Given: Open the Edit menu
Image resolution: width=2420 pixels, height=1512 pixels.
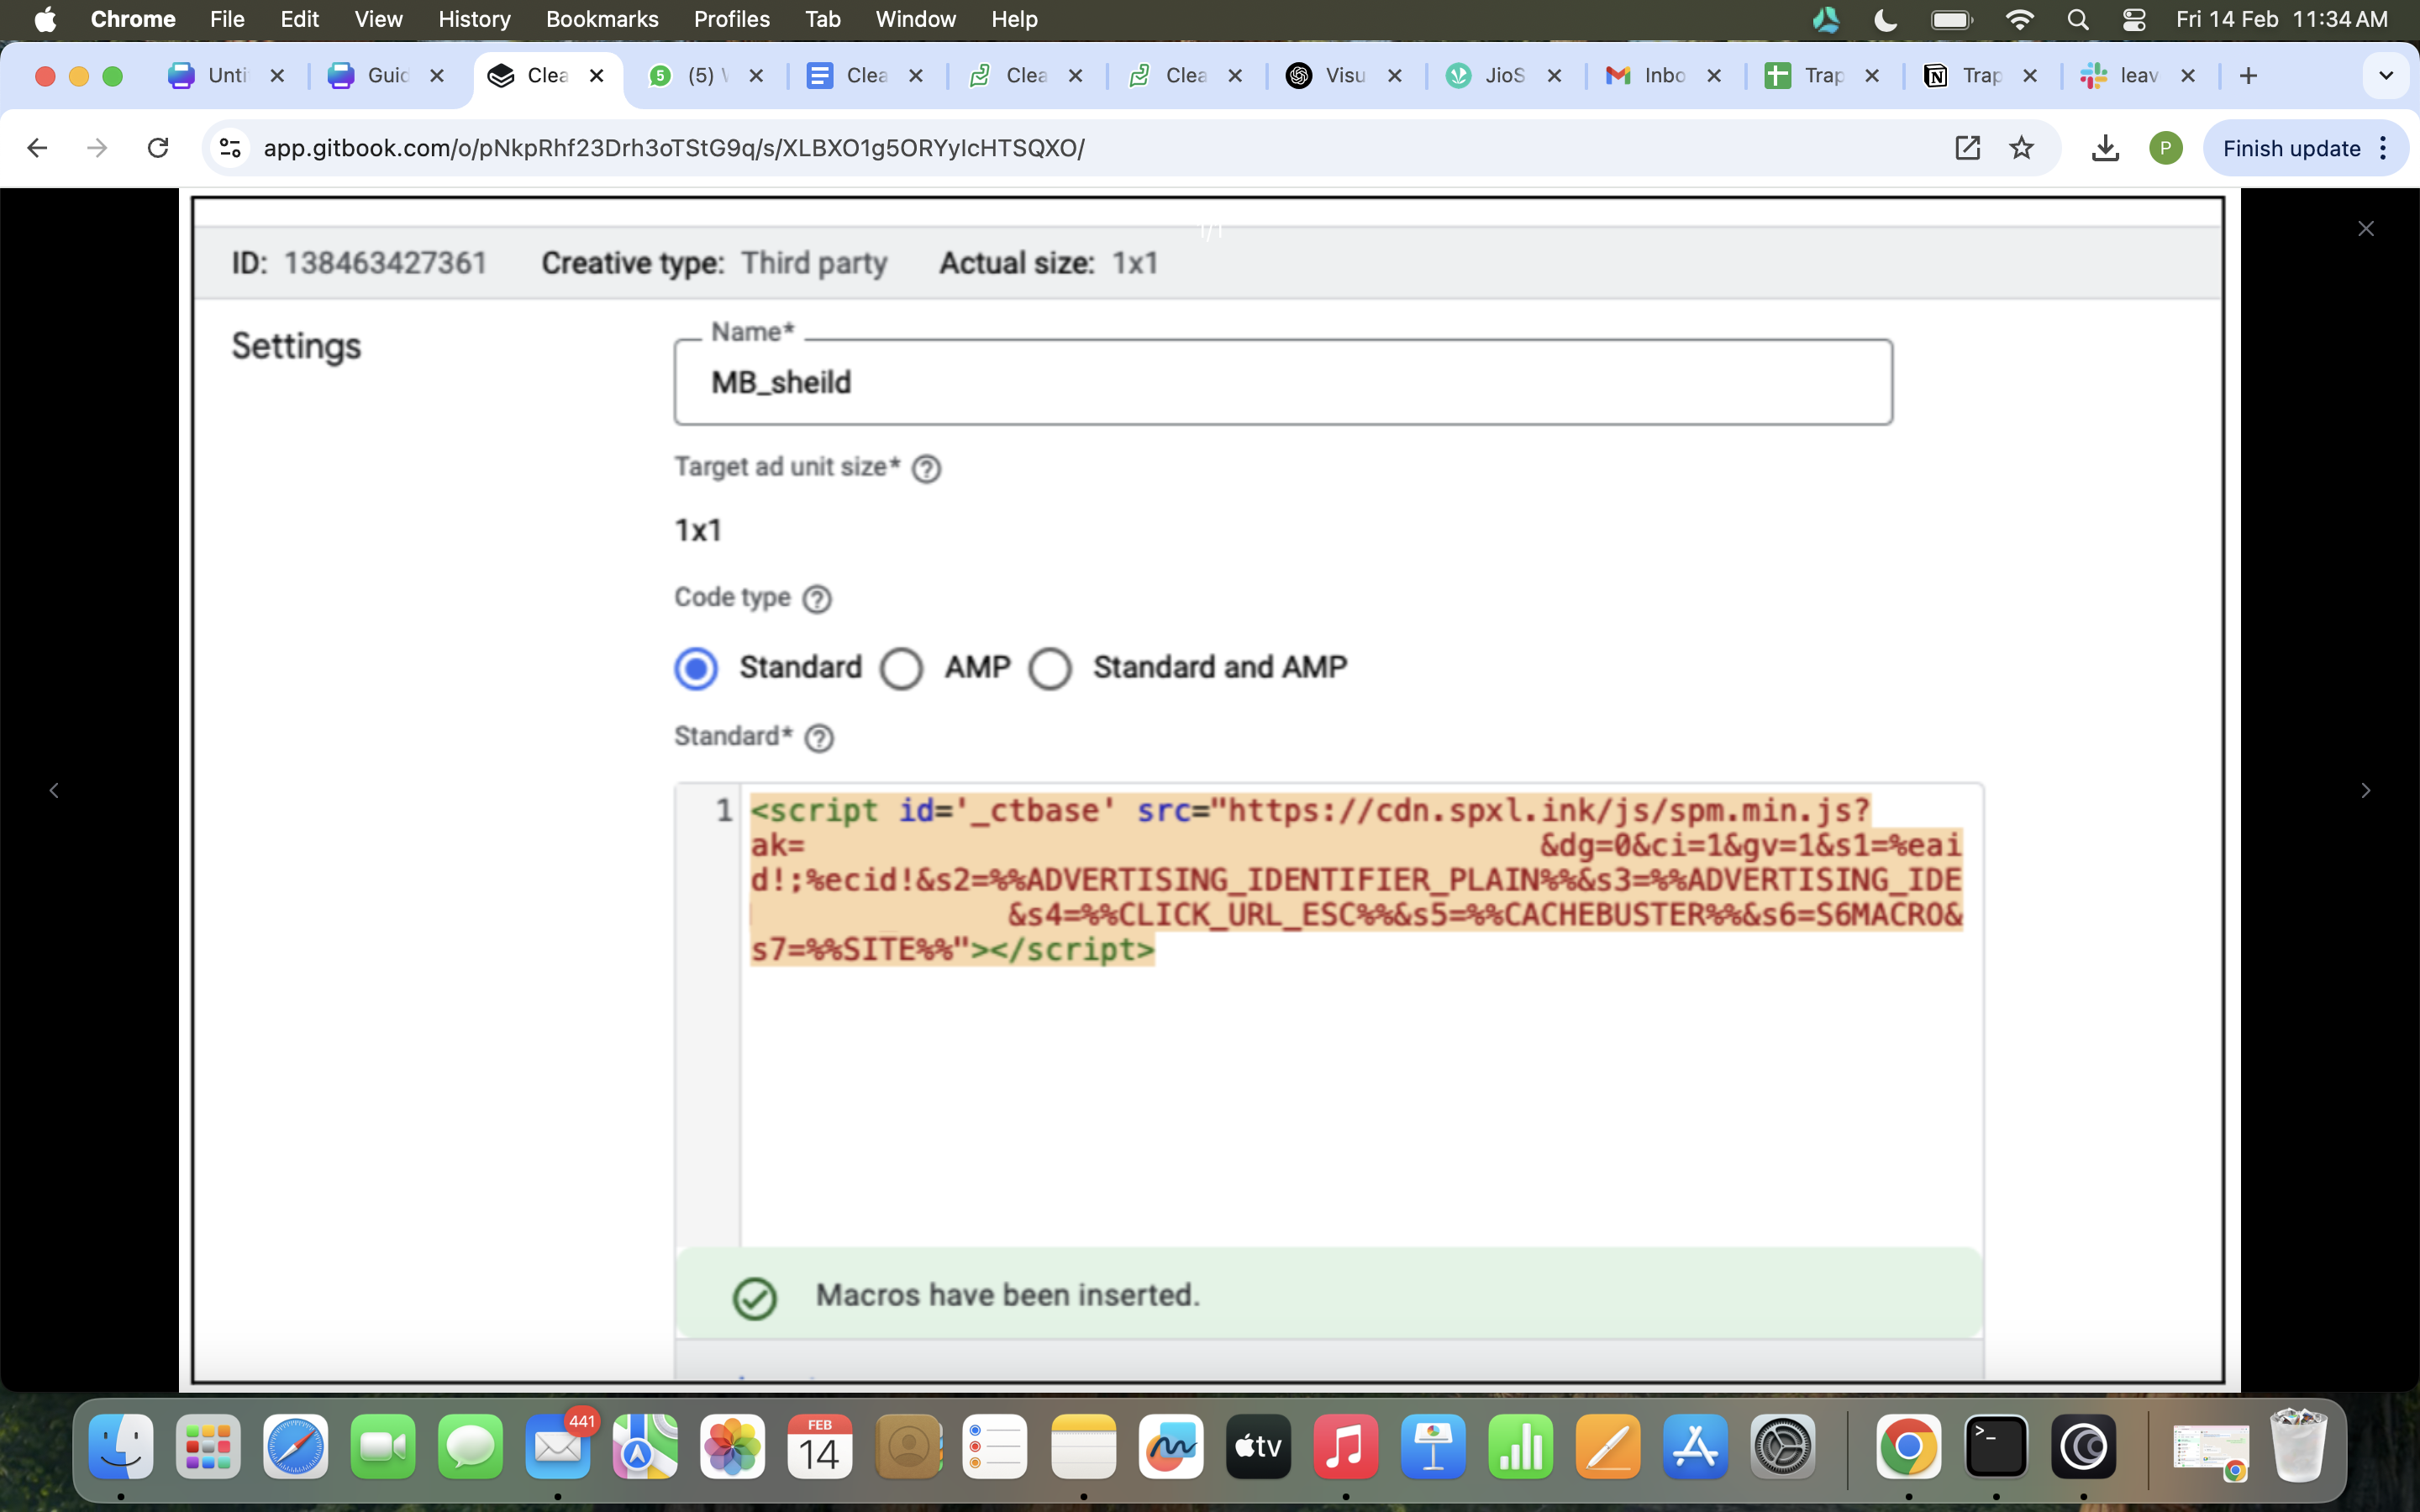Looking at the screenshot, I should click(299, 19).
